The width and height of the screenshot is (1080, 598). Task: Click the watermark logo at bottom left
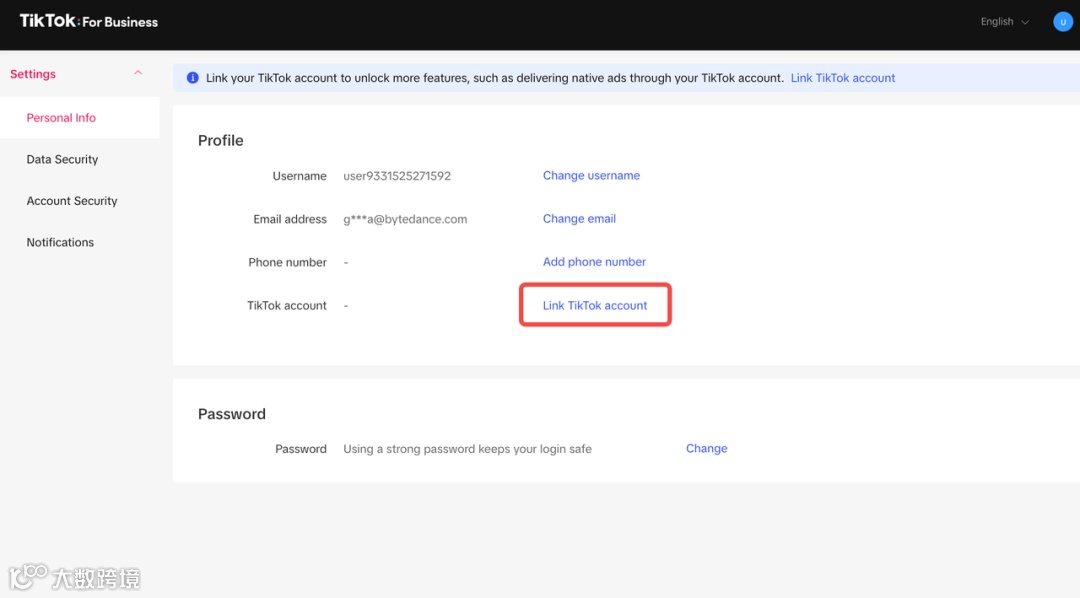tap(74, 577)
